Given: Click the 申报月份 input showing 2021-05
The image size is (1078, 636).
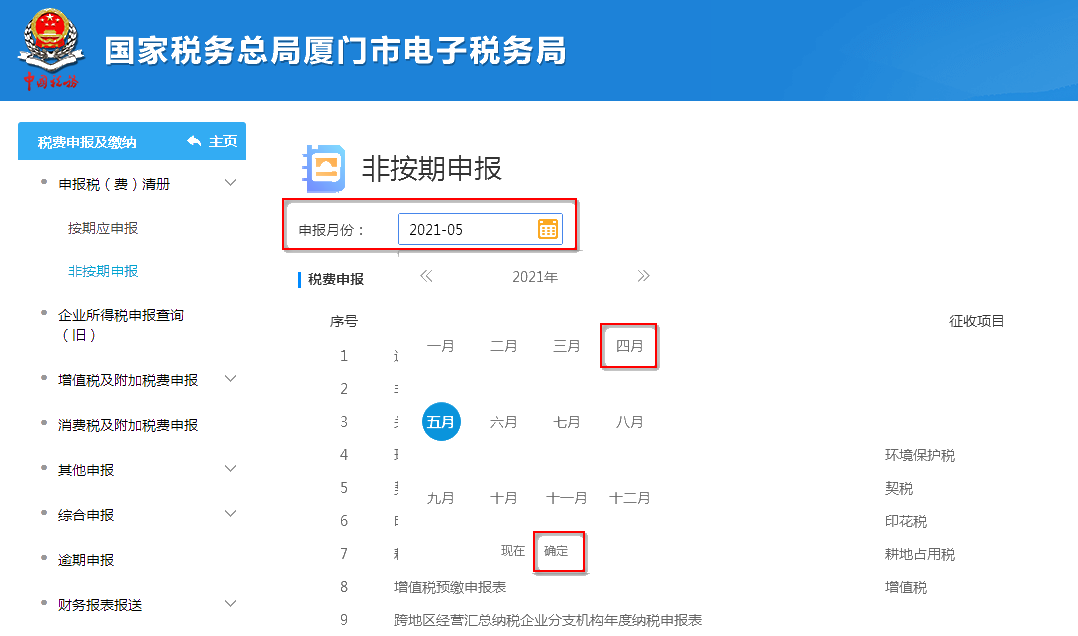Looking at the screenshot, I should click(x=480, y=229).
